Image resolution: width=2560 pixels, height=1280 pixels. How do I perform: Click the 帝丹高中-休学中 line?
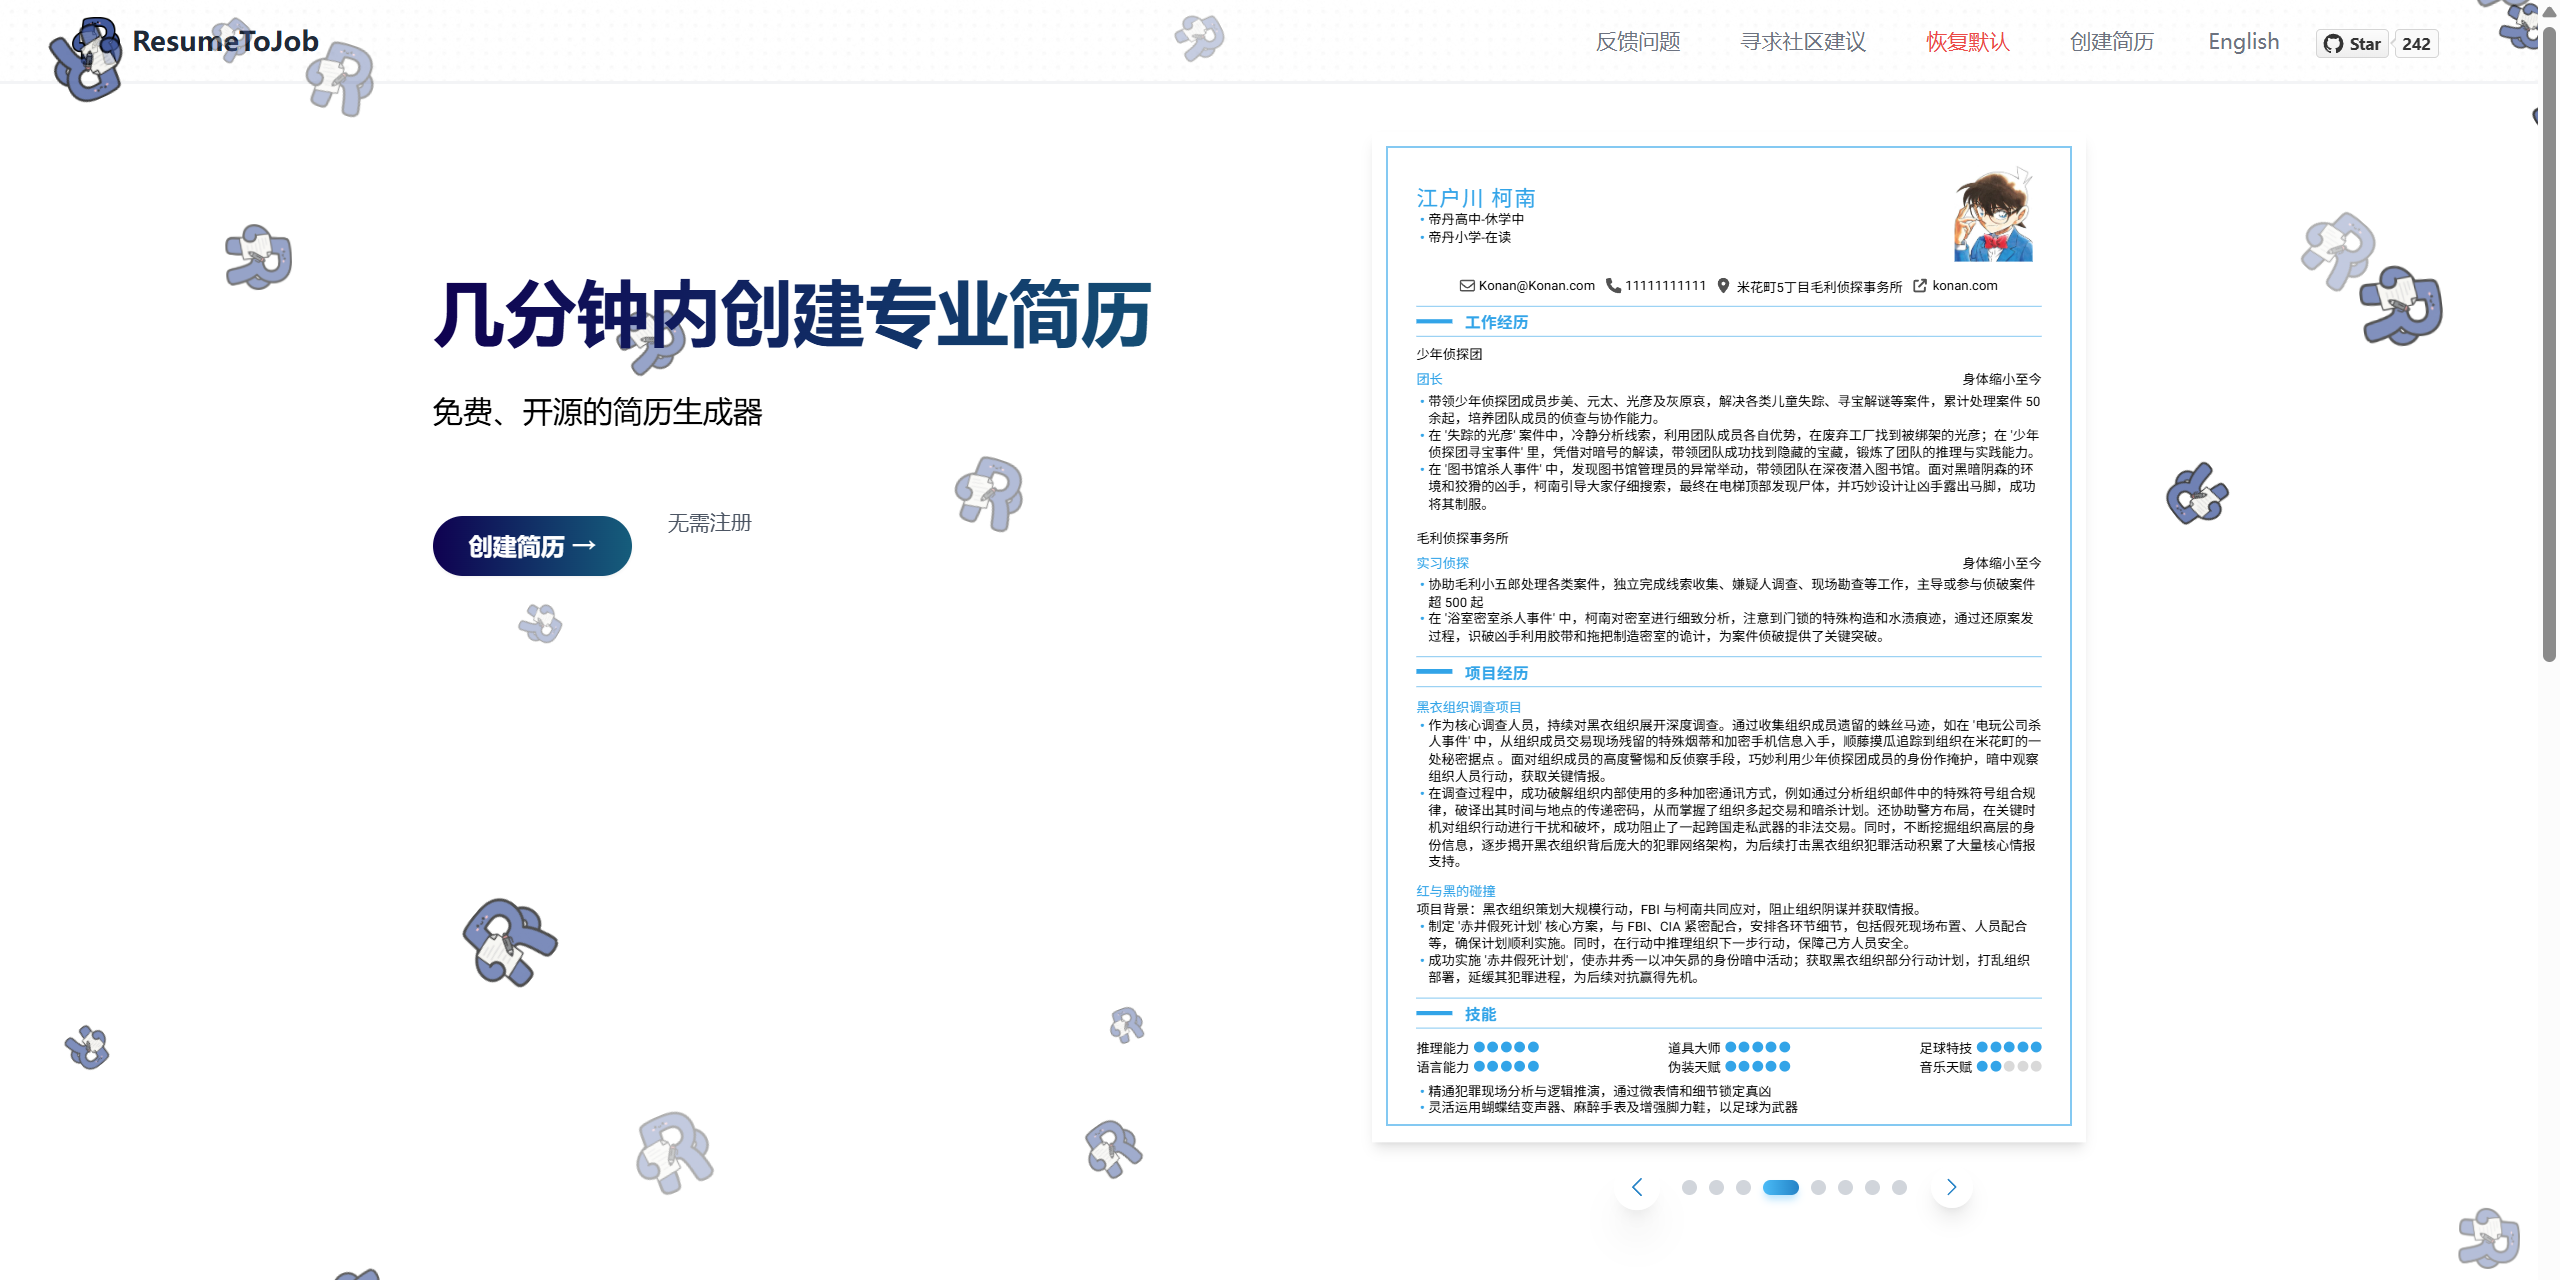1476,219
